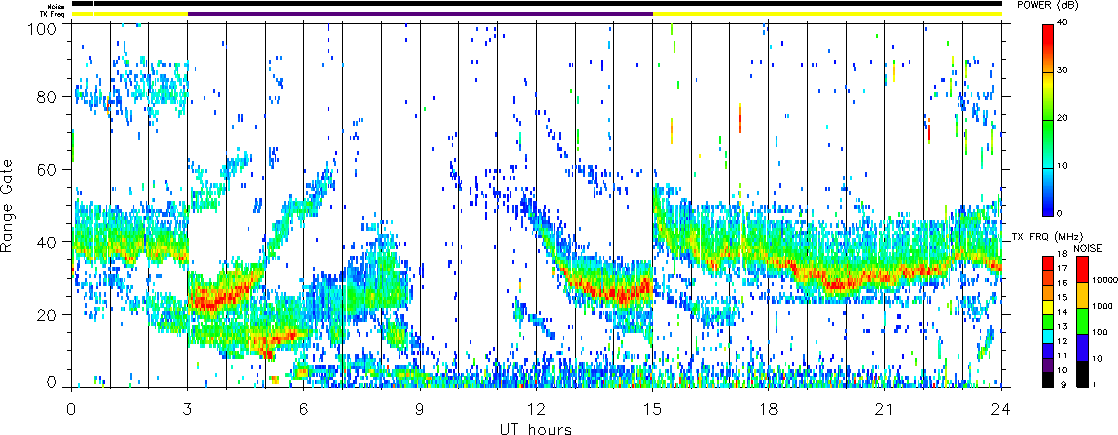
Task: Click yellow TX Freq strip spanning hours 15 to 24
Action: 827,14
